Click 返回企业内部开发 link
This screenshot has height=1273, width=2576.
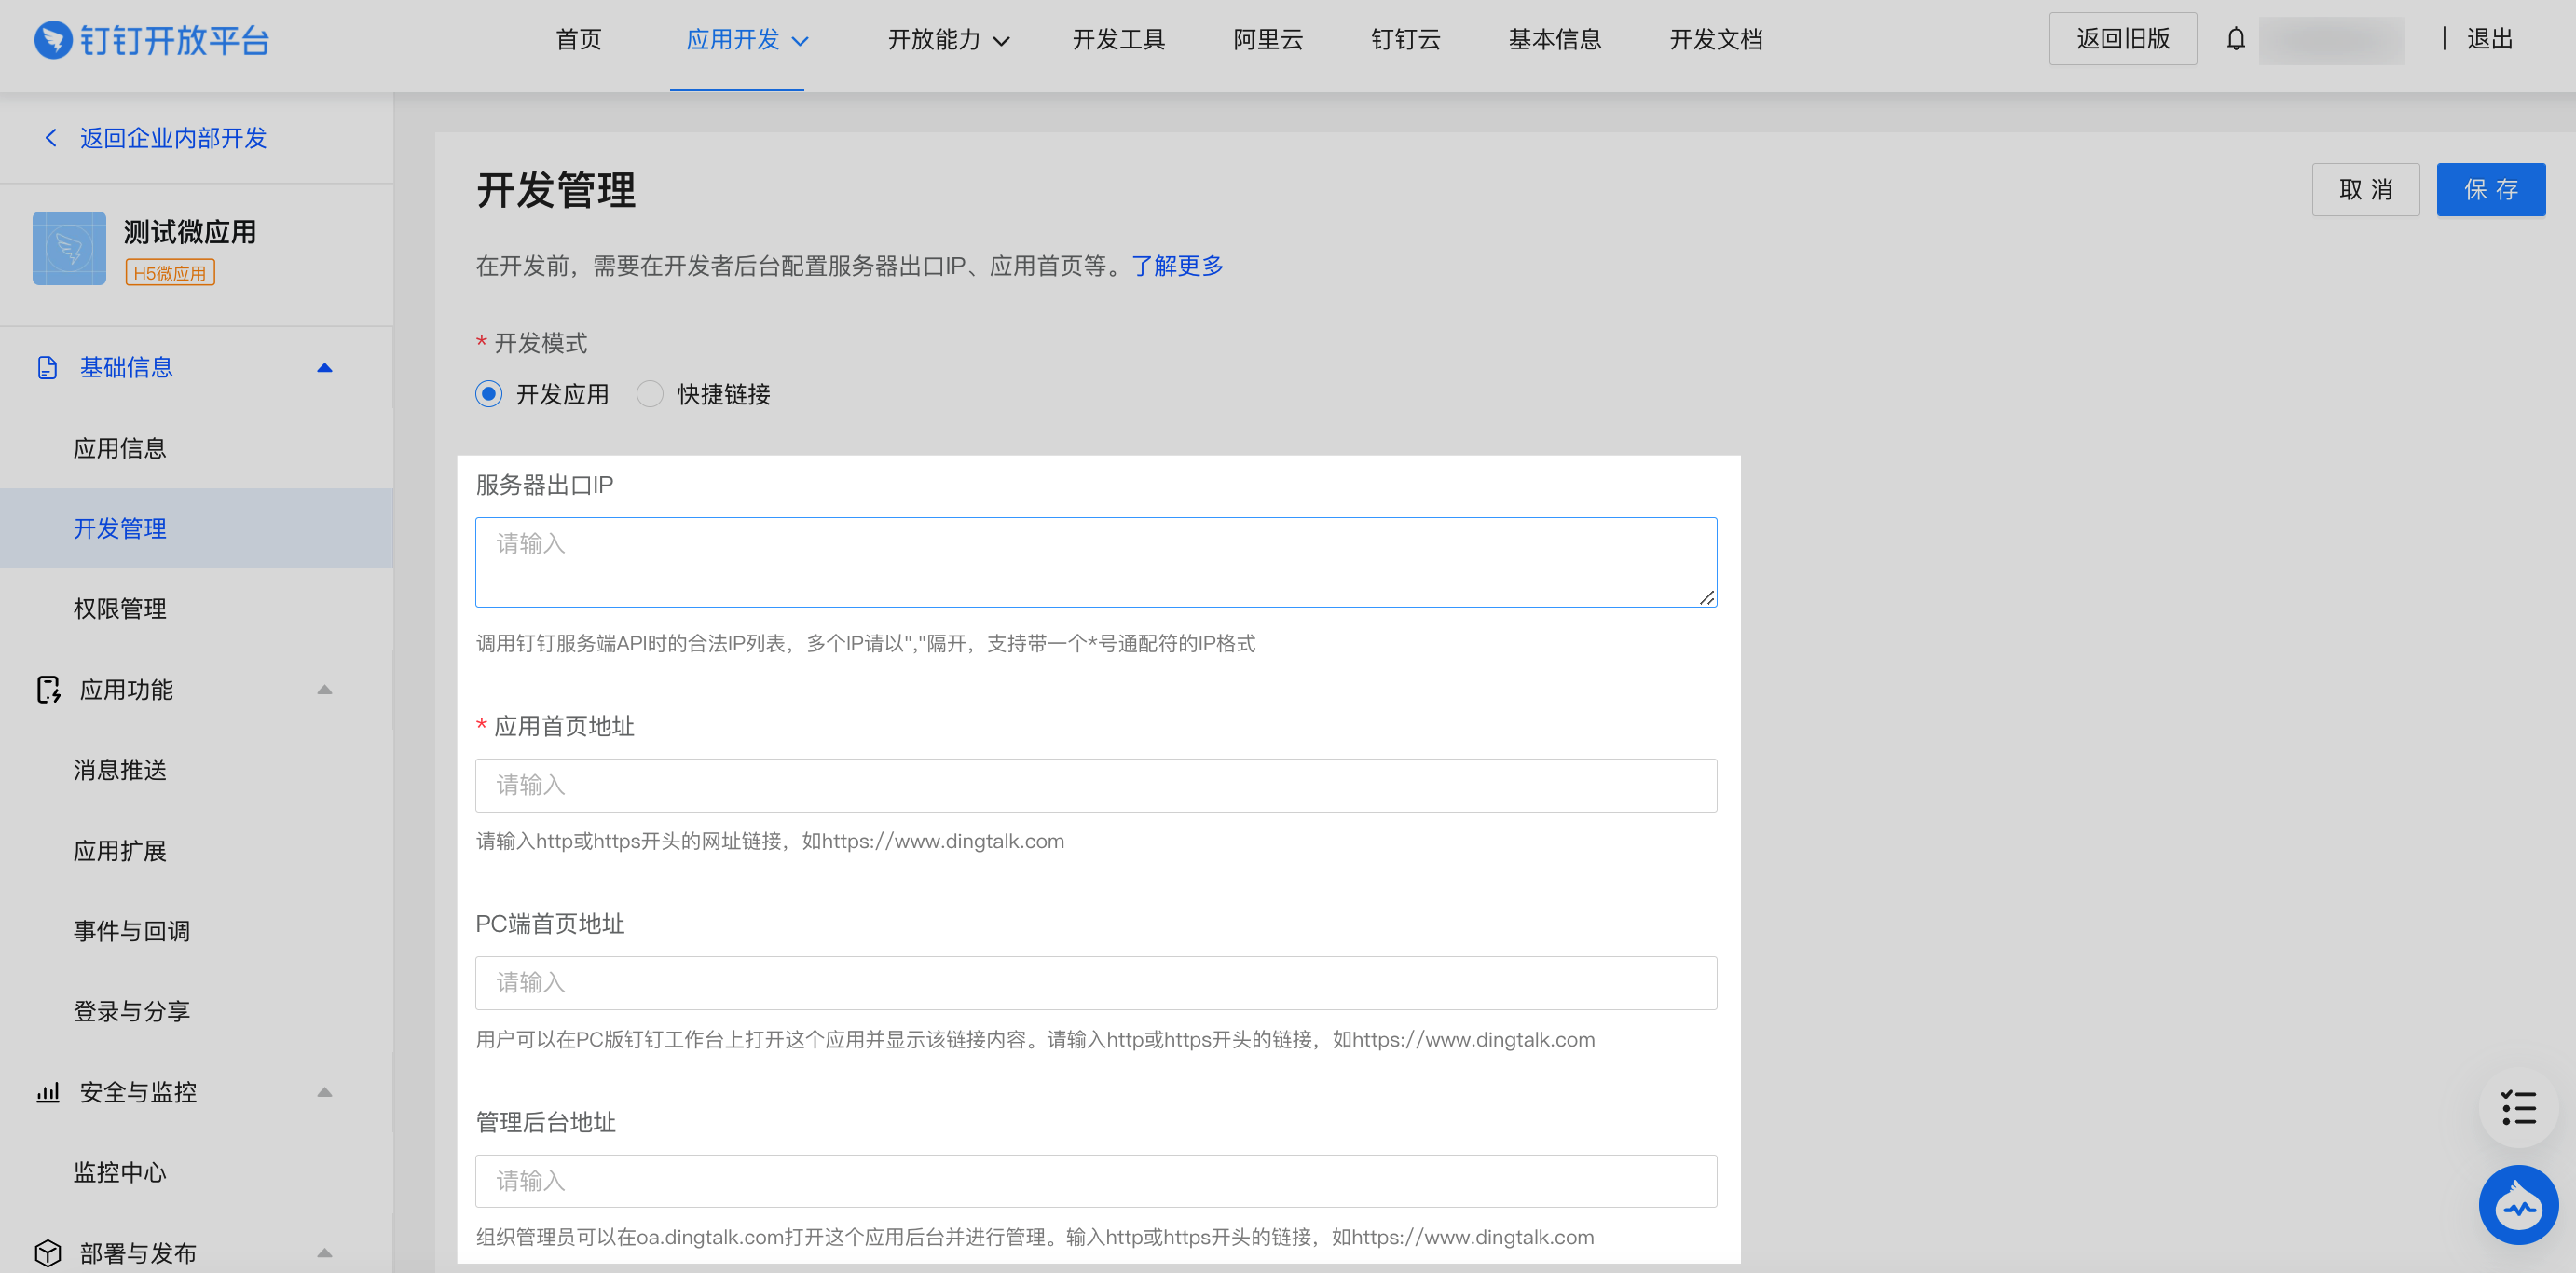tap(174, 138)
